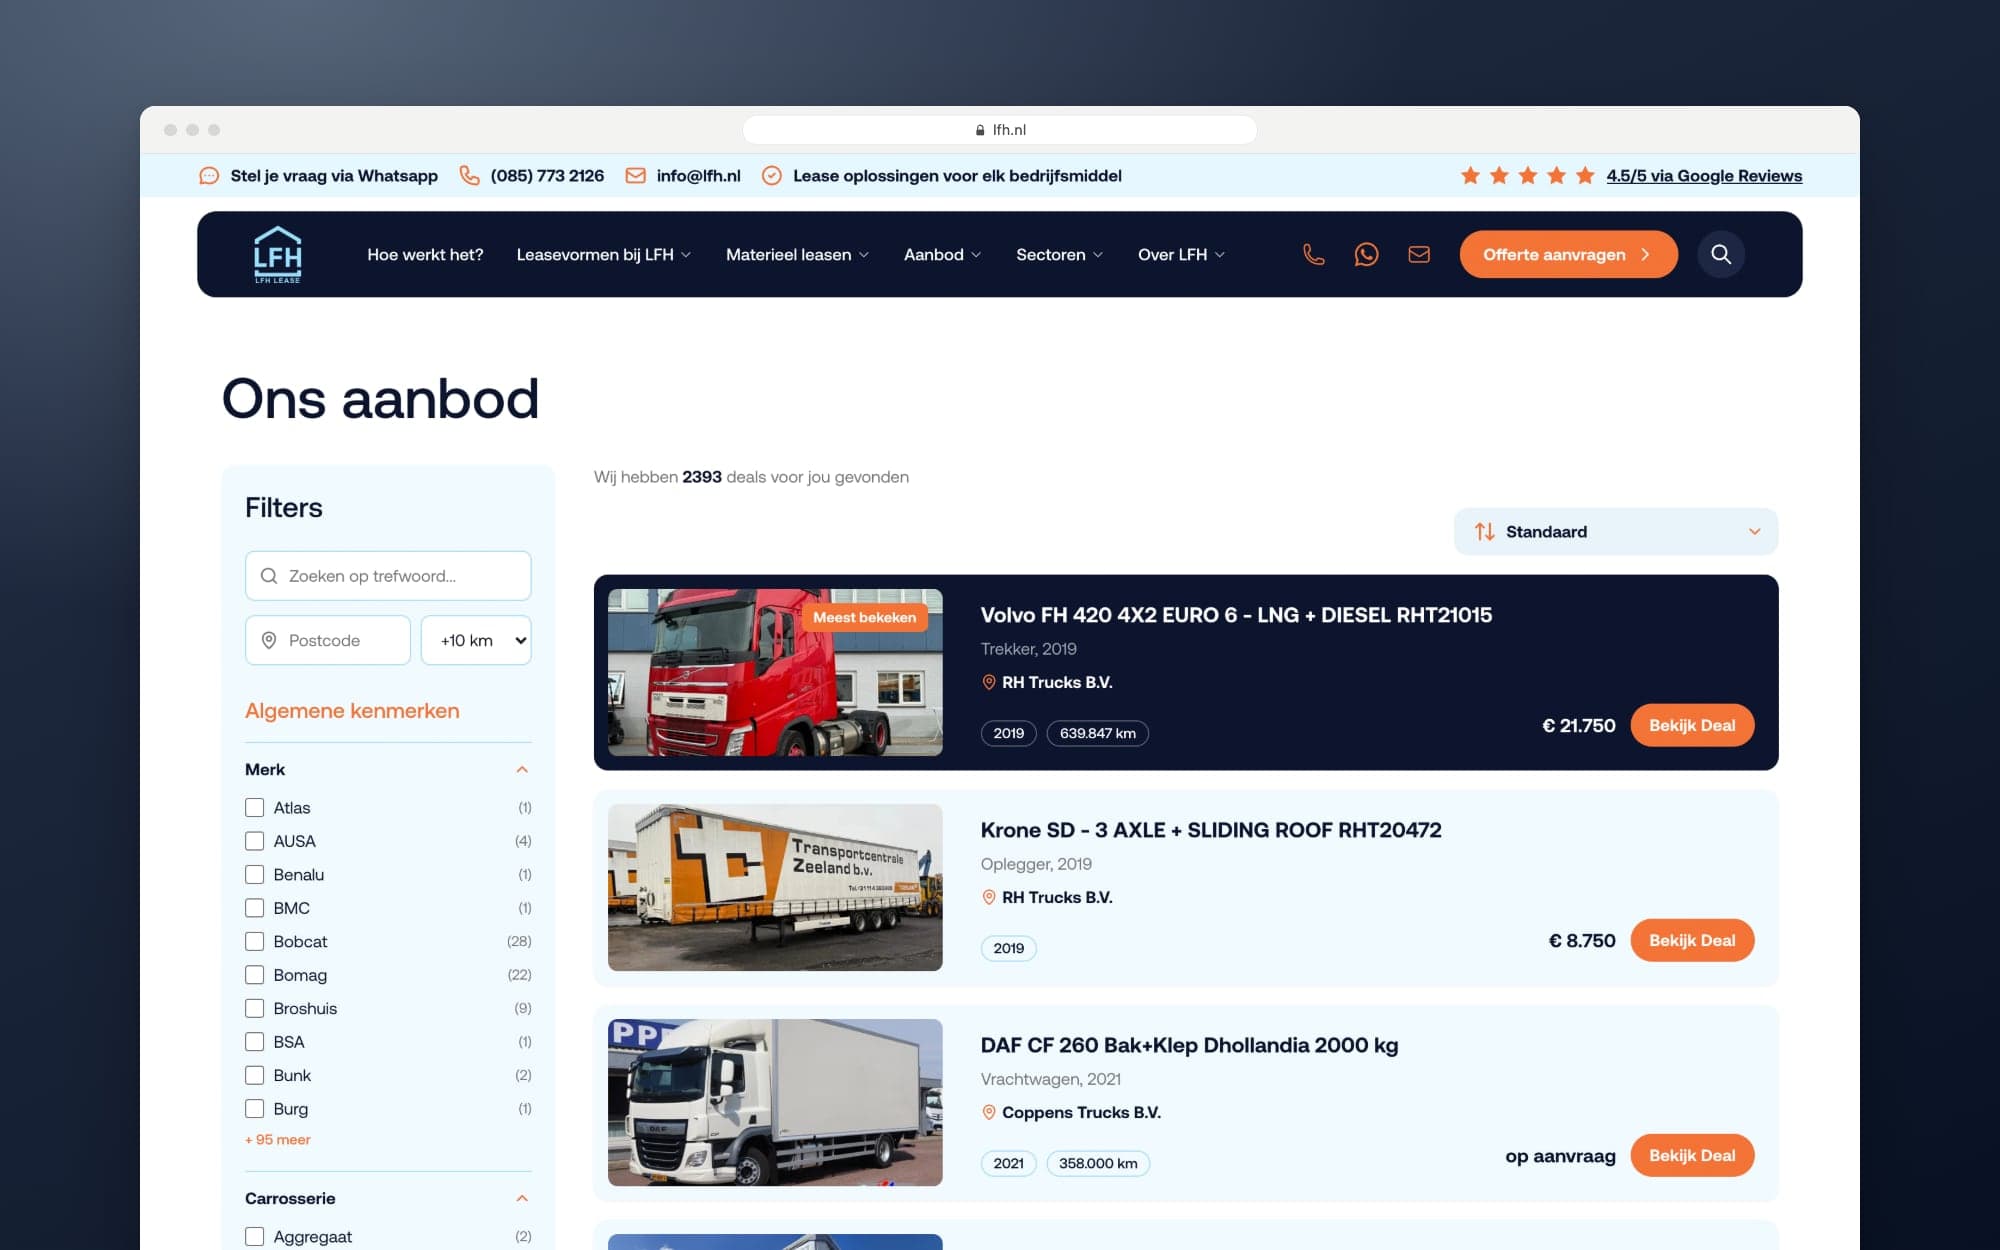Click the magnifier icon in keyword search field
This screenshot has height=1250, width=2000.
pos(269,576)
